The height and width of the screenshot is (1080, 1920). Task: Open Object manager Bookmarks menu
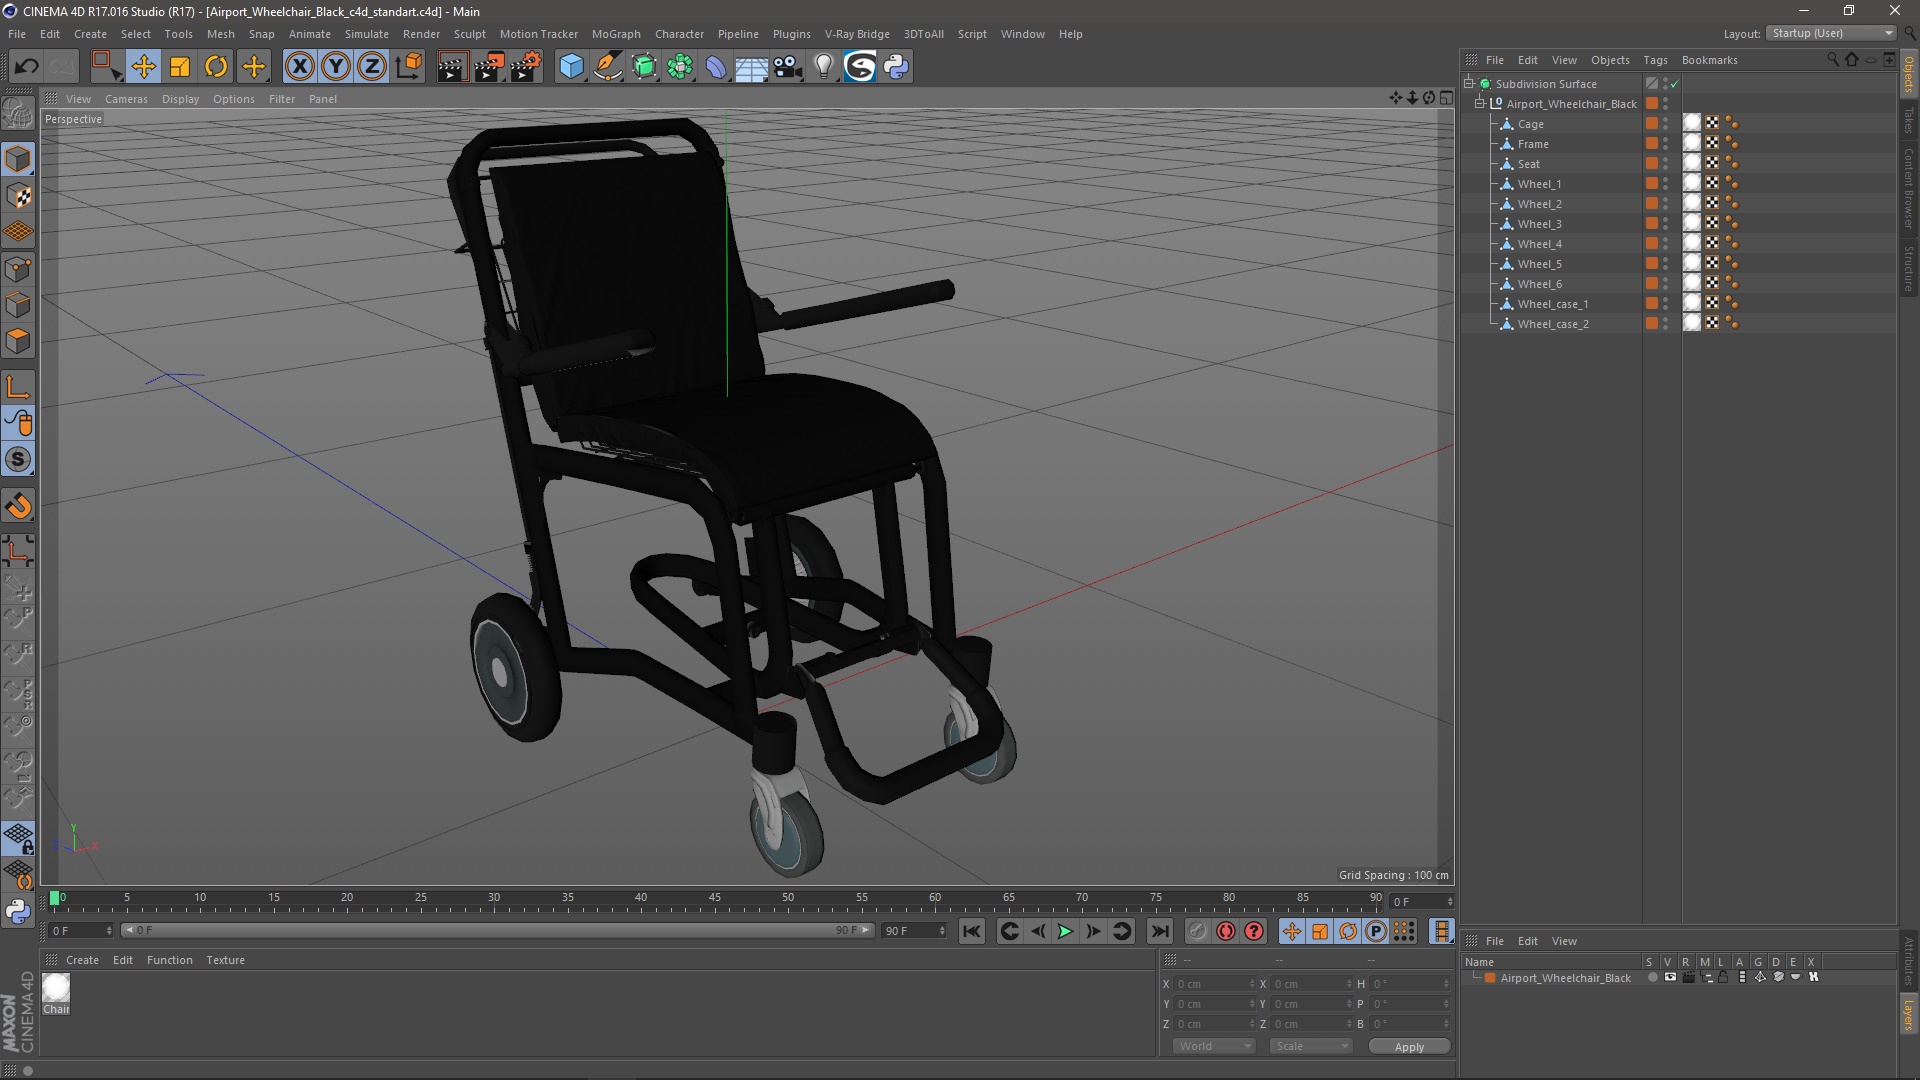[x=1709, y=60]
